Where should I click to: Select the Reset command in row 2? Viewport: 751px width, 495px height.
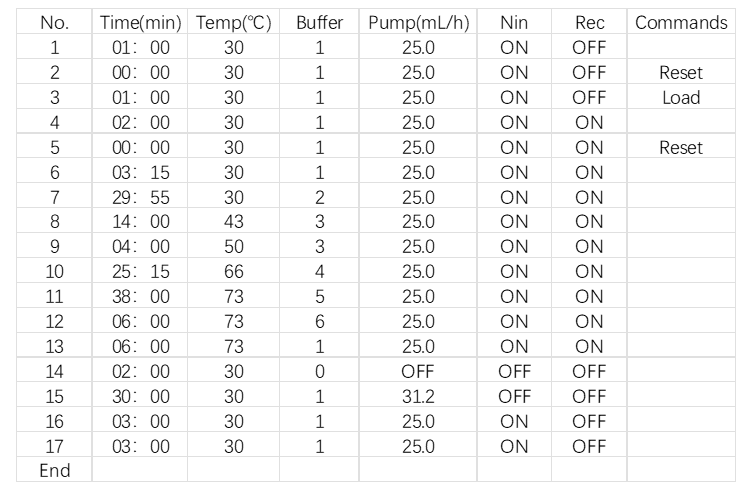(x=681, y=73)
